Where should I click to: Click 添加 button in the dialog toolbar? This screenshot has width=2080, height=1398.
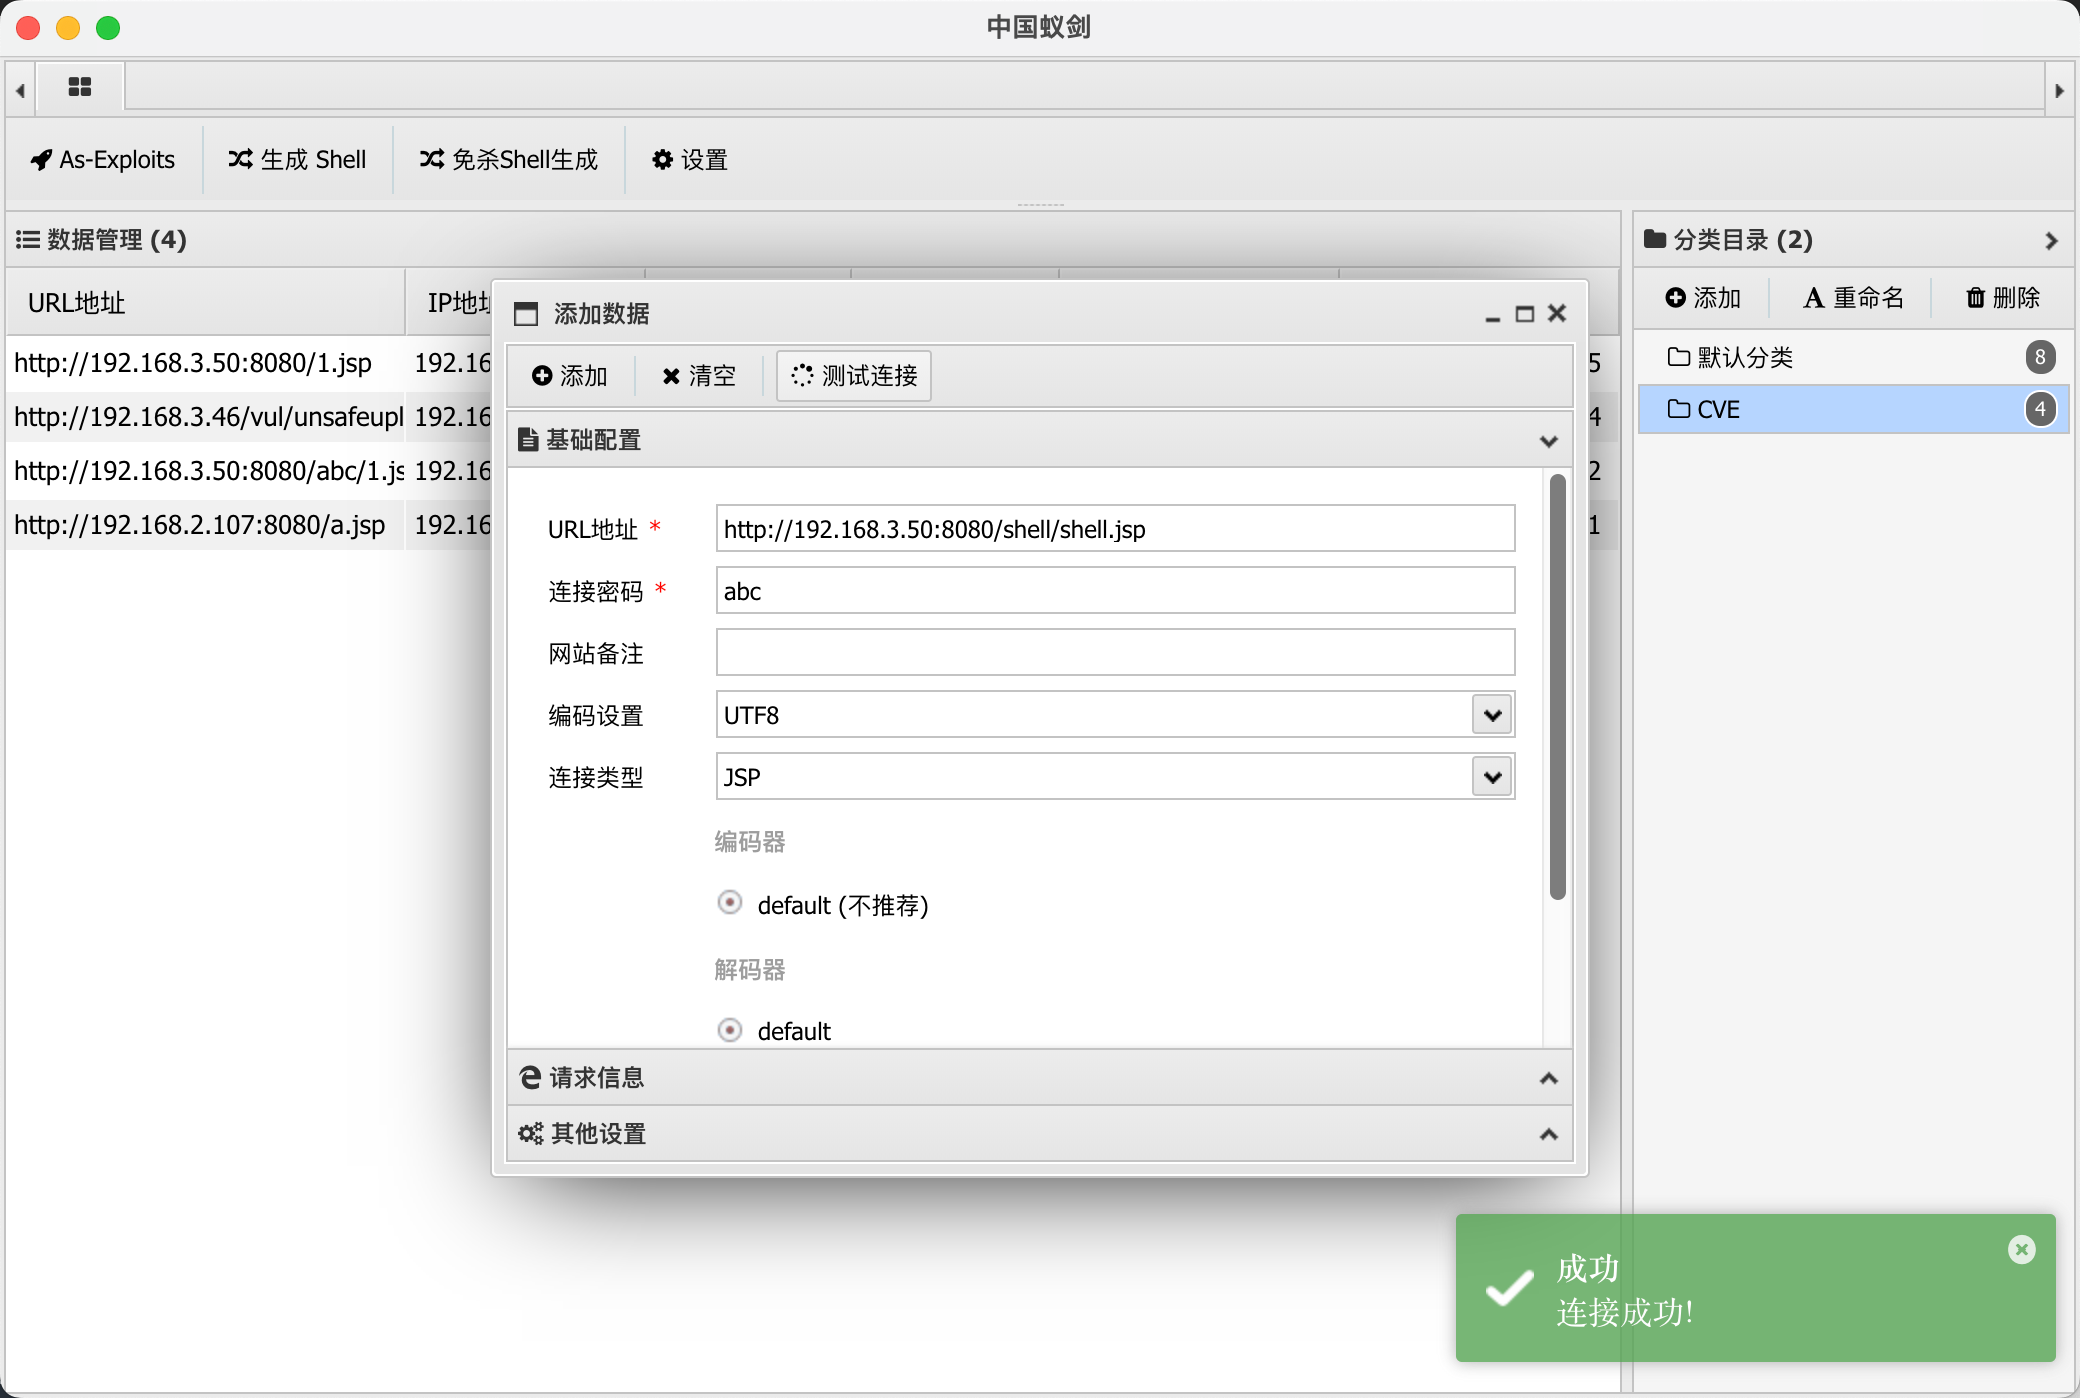click(x=570, y=376)
